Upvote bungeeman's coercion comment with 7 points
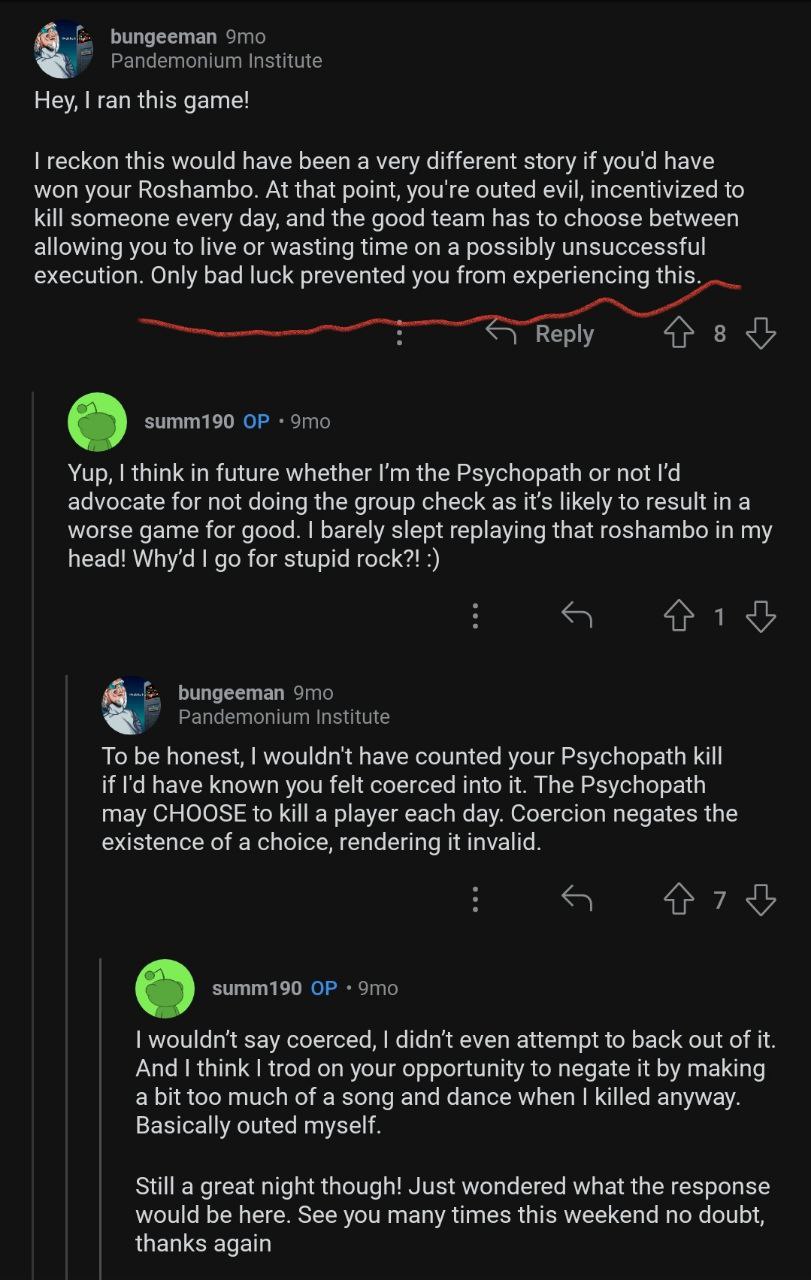 coord(679,900)
